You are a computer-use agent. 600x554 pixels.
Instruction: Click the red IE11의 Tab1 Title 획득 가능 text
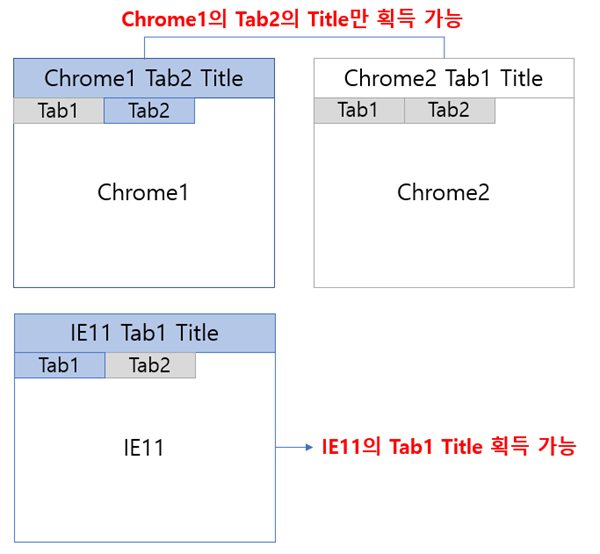448,446
